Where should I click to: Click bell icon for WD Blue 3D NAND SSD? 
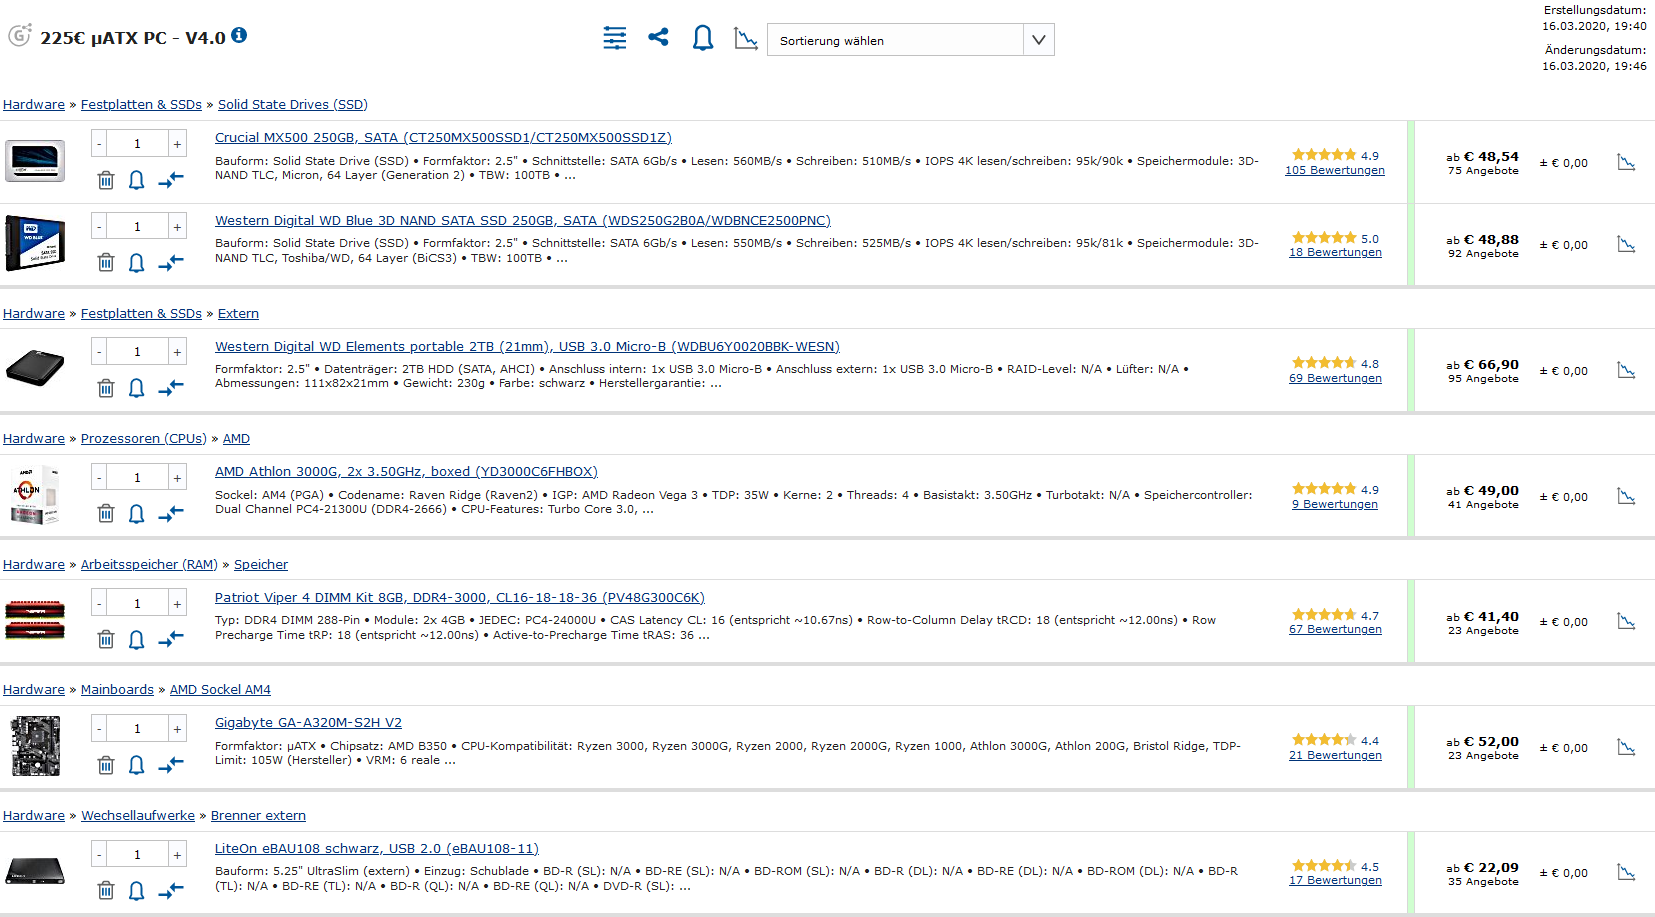[x=137, y=262]
